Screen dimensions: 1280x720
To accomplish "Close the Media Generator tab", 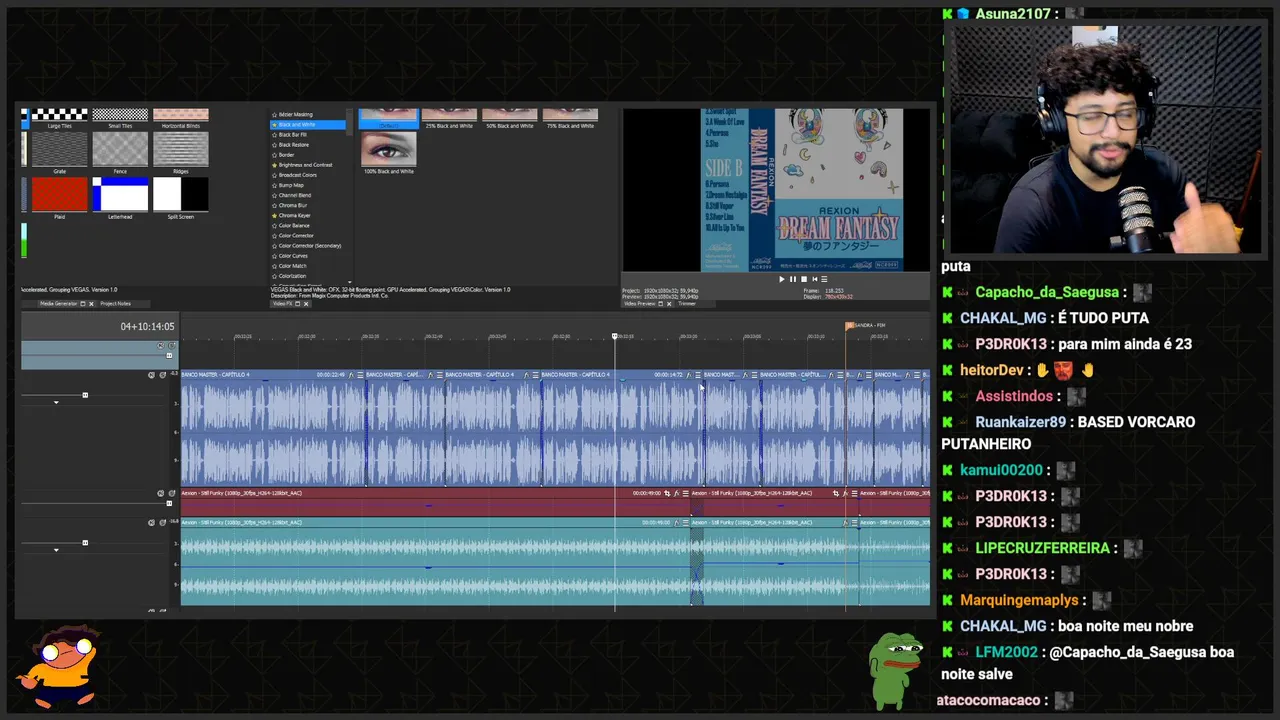I will point(91,304).
